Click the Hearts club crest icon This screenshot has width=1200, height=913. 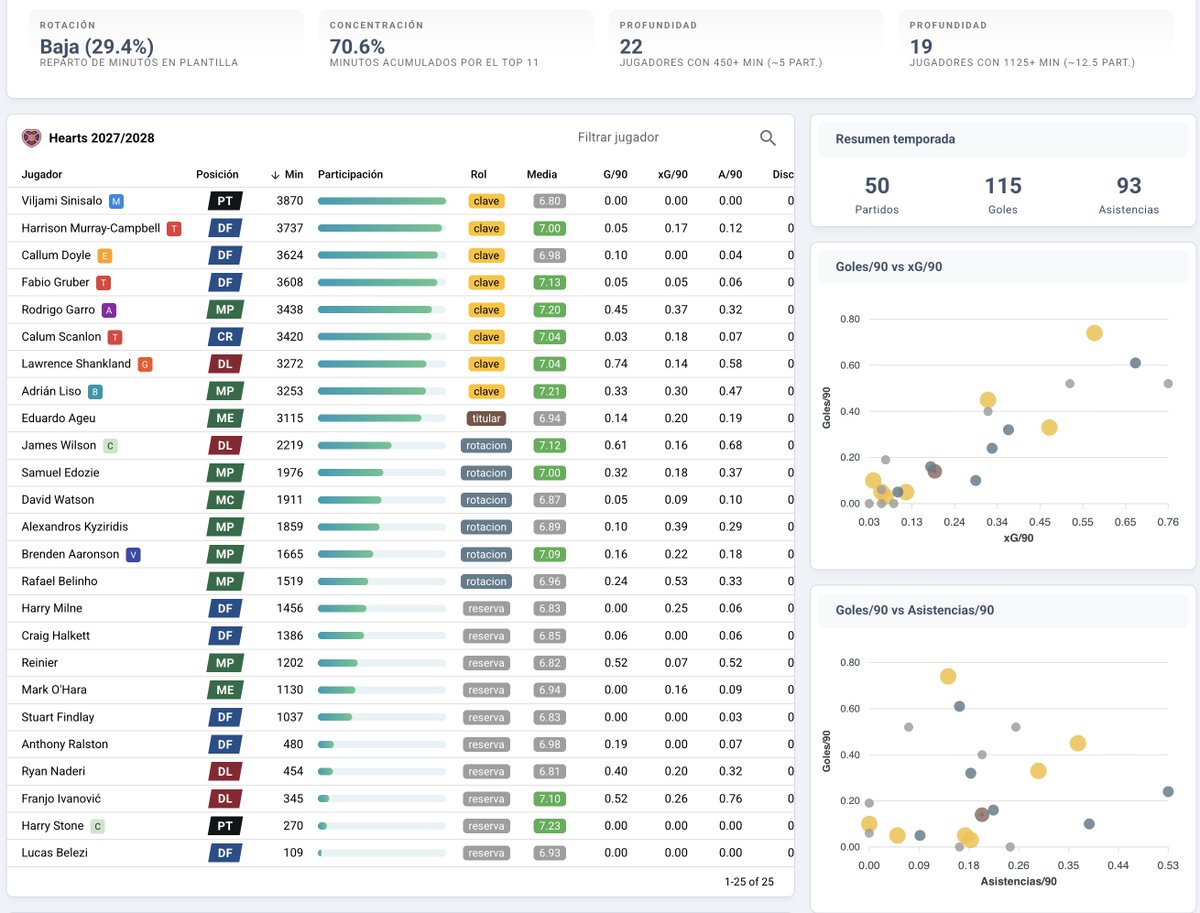click(x=32, y=138)
